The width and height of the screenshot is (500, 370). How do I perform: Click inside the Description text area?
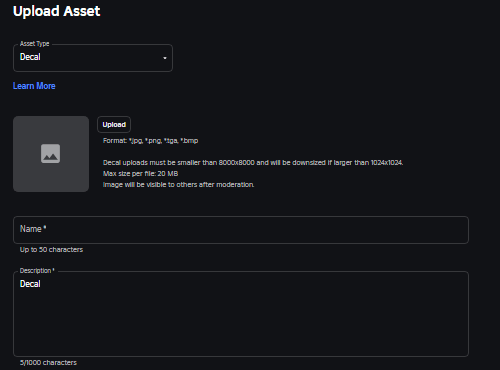tap(241, 314)
